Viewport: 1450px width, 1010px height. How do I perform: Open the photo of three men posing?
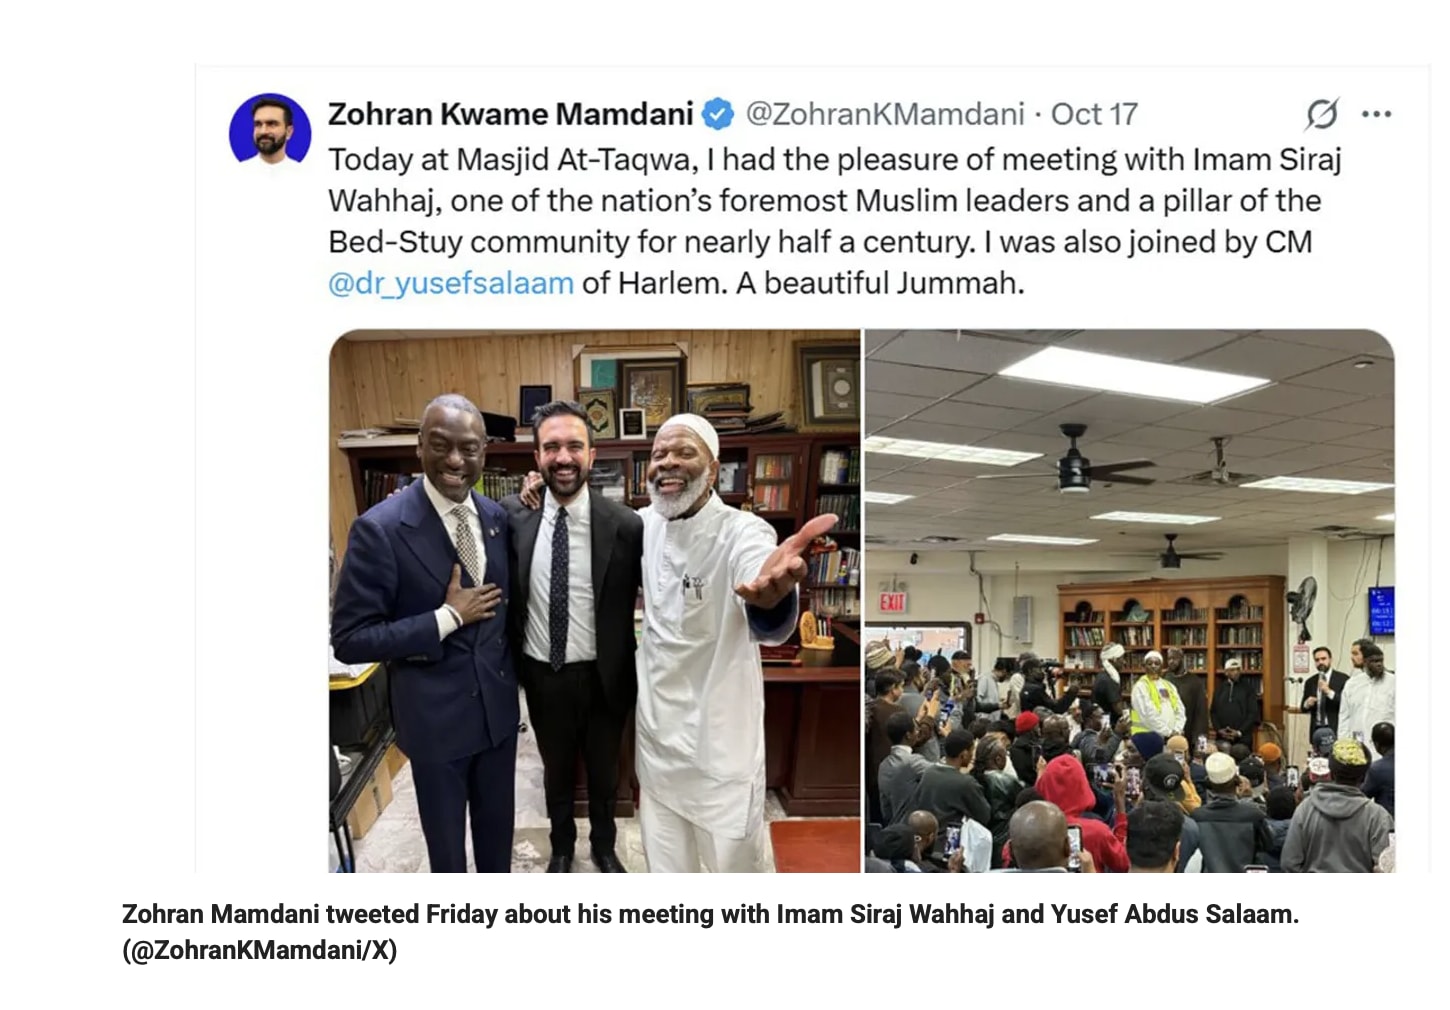(594, 601)
